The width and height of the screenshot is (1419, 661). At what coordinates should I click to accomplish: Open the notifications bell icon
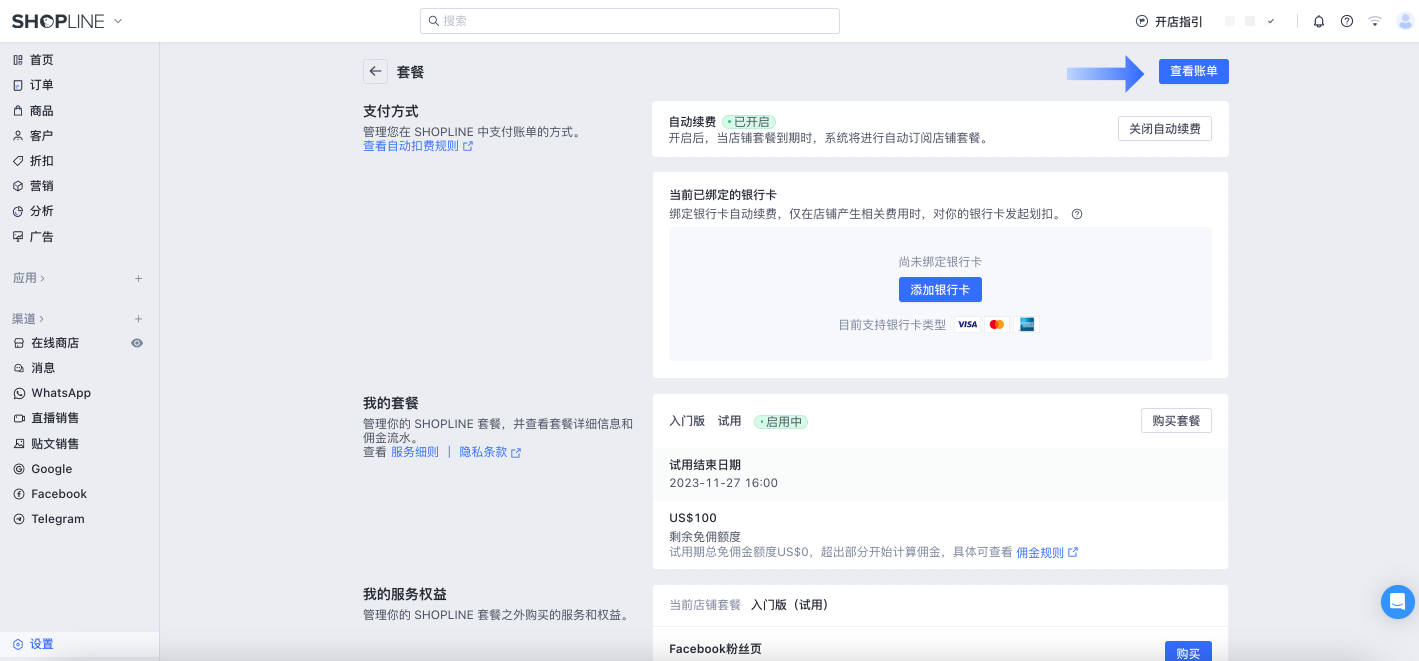[x=1319, y=21]
